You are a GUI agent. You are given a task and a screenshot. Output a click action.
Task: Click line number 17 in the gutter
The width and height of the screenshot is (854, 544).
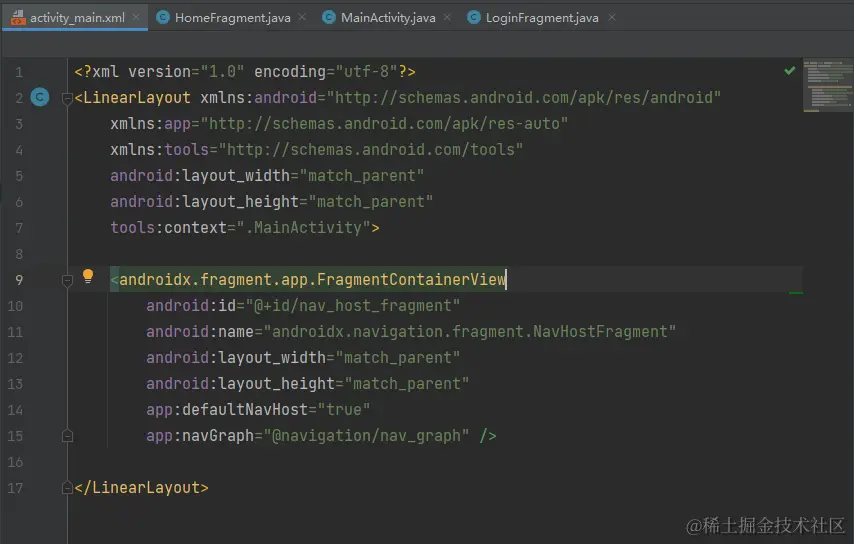coord(15,487)
